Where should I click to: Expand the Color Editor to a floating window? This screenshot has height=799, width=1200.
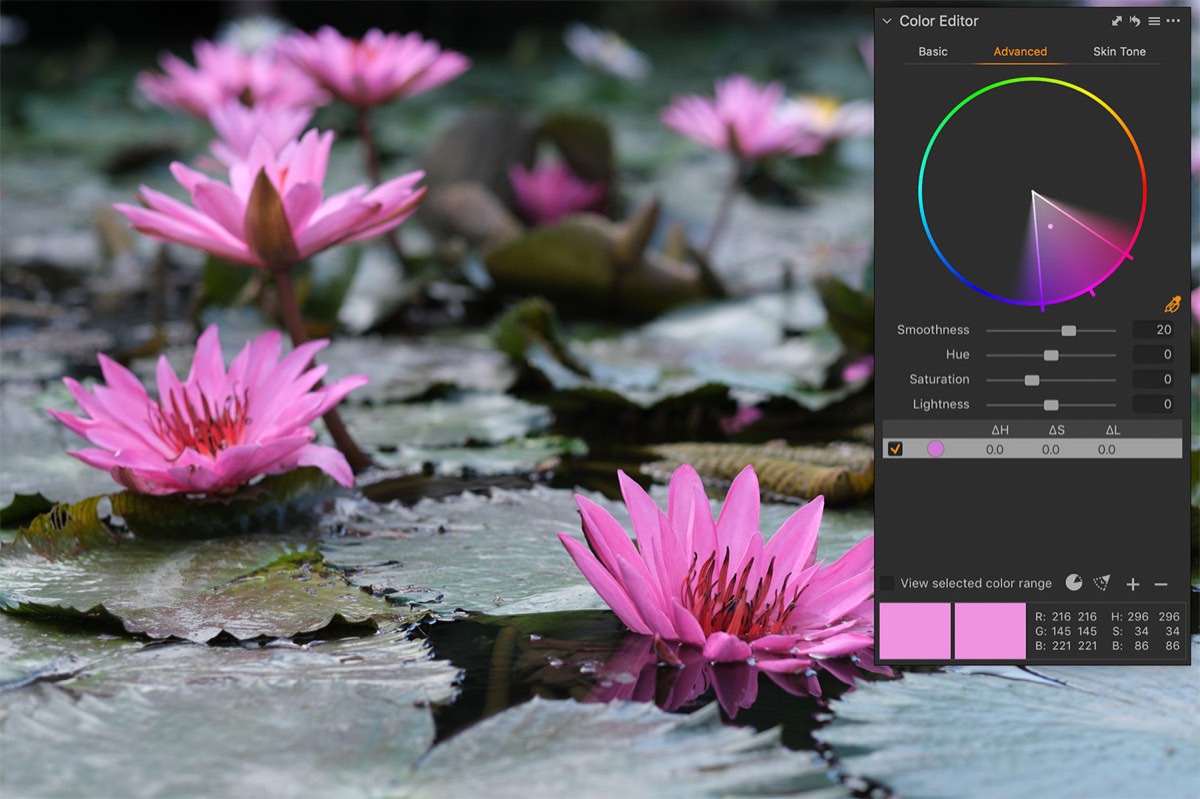point(1118,20)
